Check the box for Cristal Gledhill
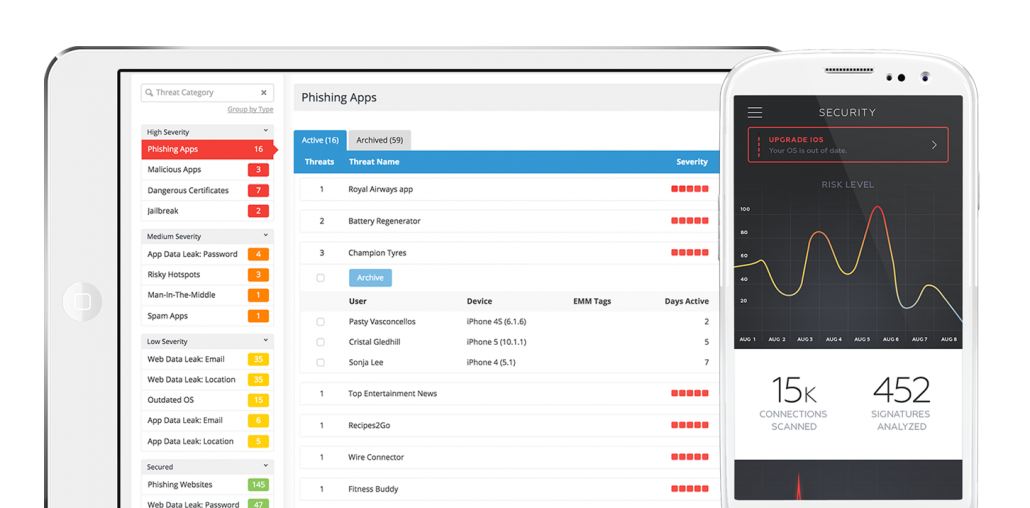The width and height of the screenshot is (1030, 508). 321,342
